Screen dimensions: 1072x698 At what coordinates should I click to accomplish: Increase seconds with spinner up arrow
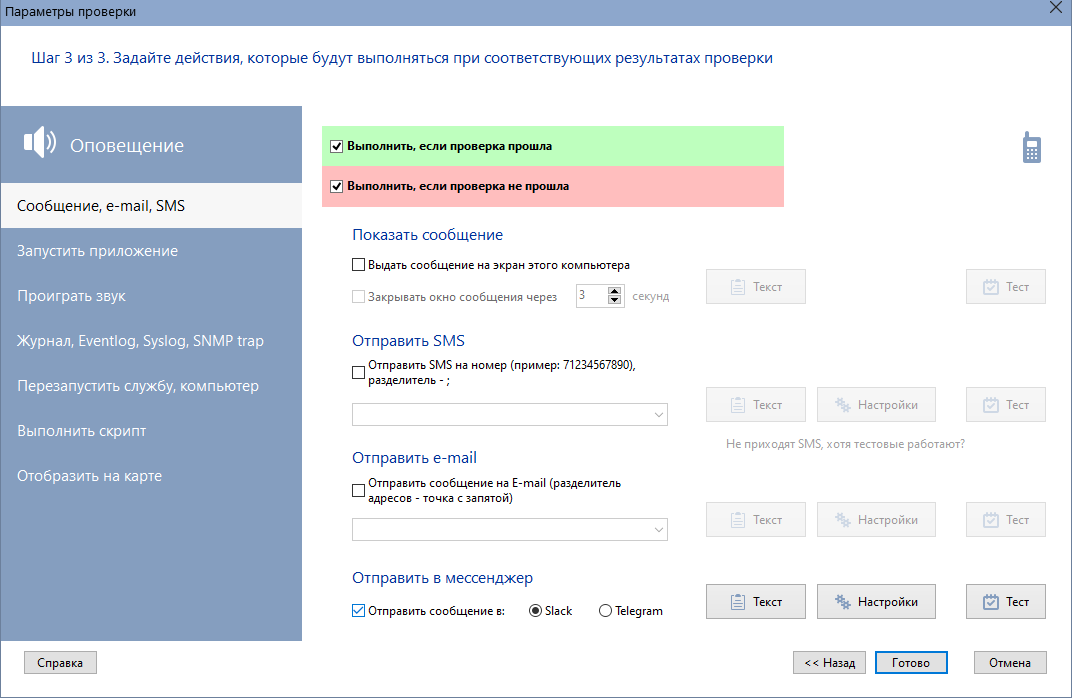pos(615,291)
